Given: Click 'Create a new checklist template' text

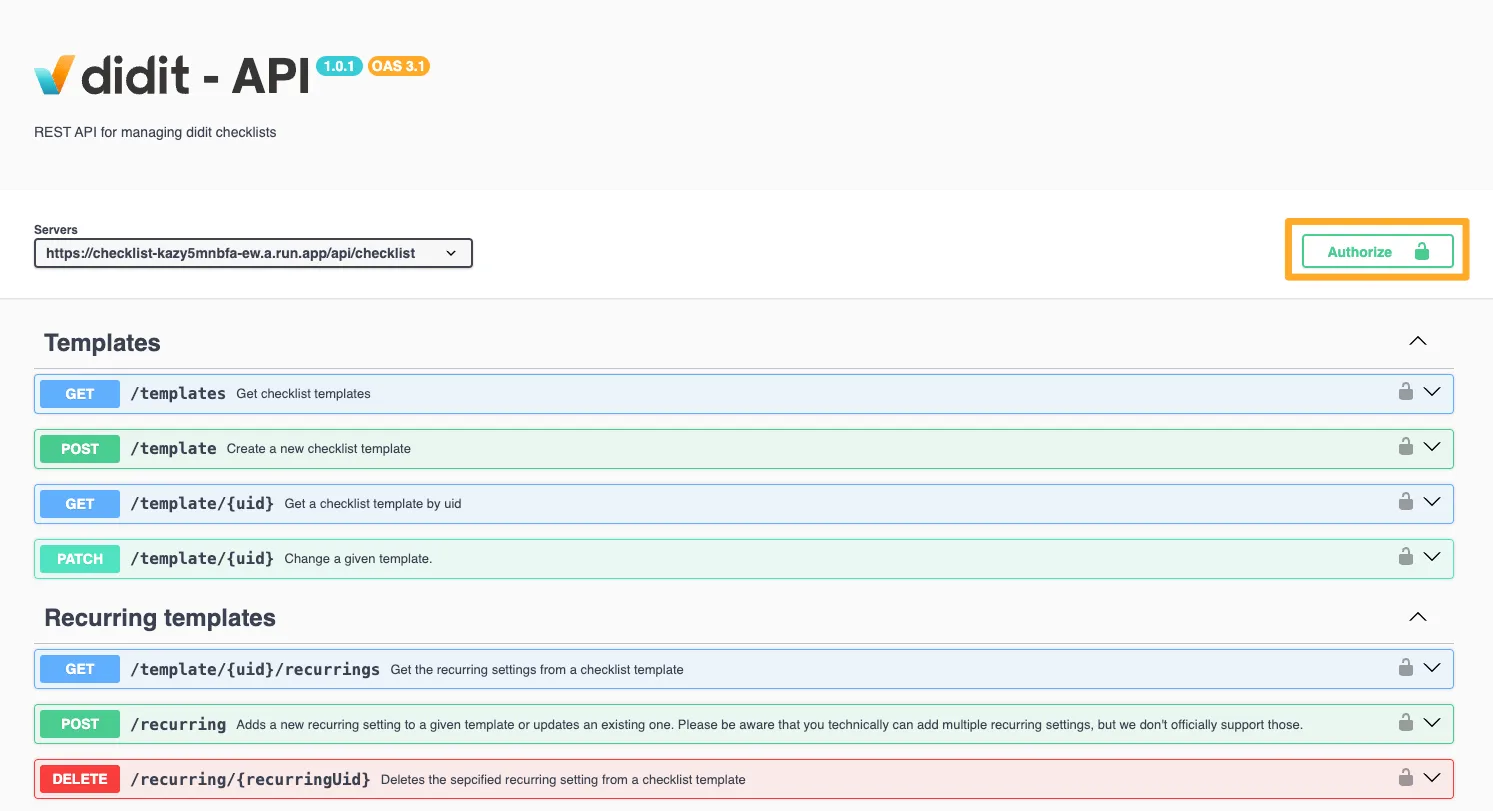Looking at the screenshot, I should point(319,449).
